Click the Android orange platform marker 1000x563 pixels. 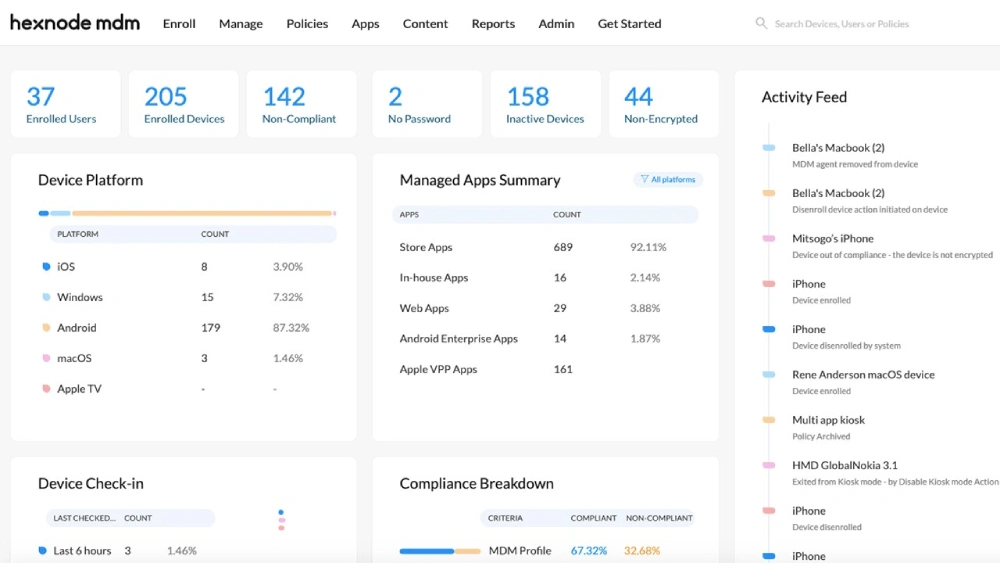coord(46,328)
